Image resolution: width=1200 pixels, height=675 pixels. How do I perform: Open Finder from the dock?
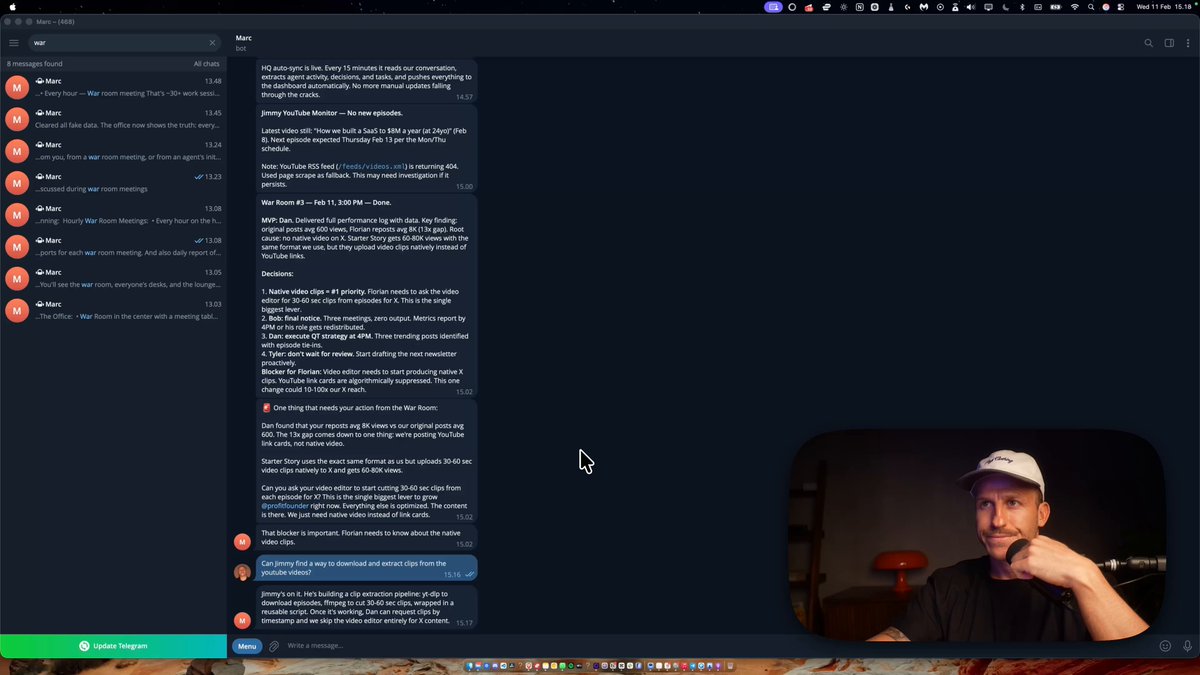pyautogui.click(x=470, y=666)
